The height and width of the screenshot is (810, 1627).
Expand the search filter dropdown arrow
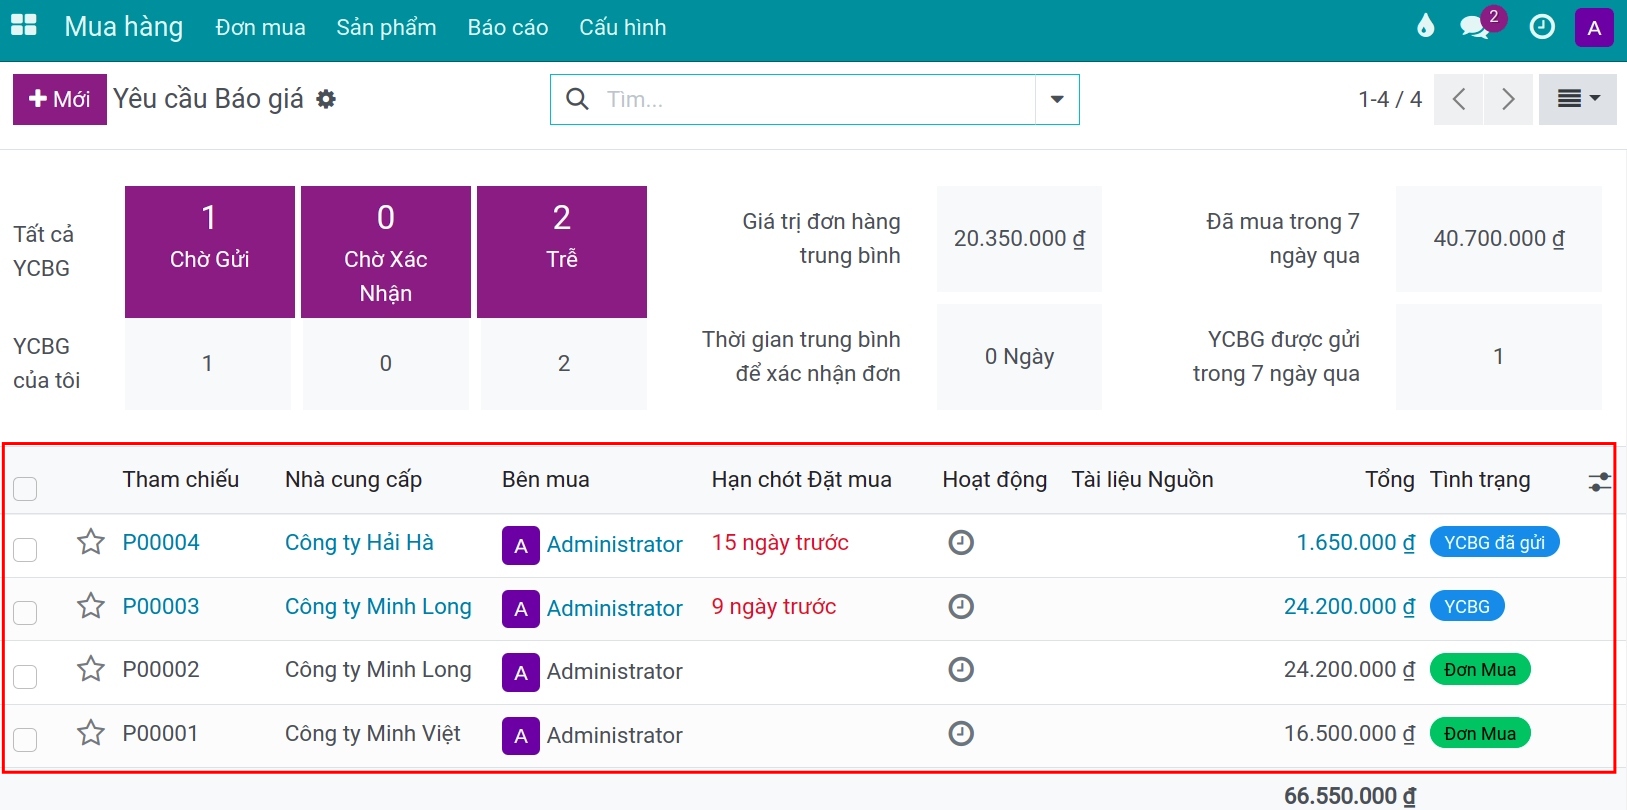point(1057,99)
